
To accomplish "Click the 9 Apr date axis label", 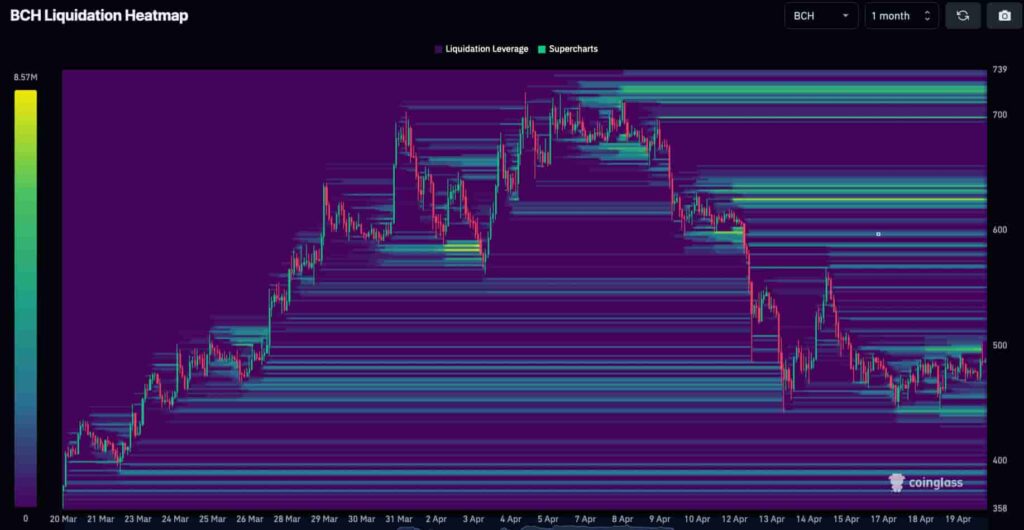I will pos(660,520).
